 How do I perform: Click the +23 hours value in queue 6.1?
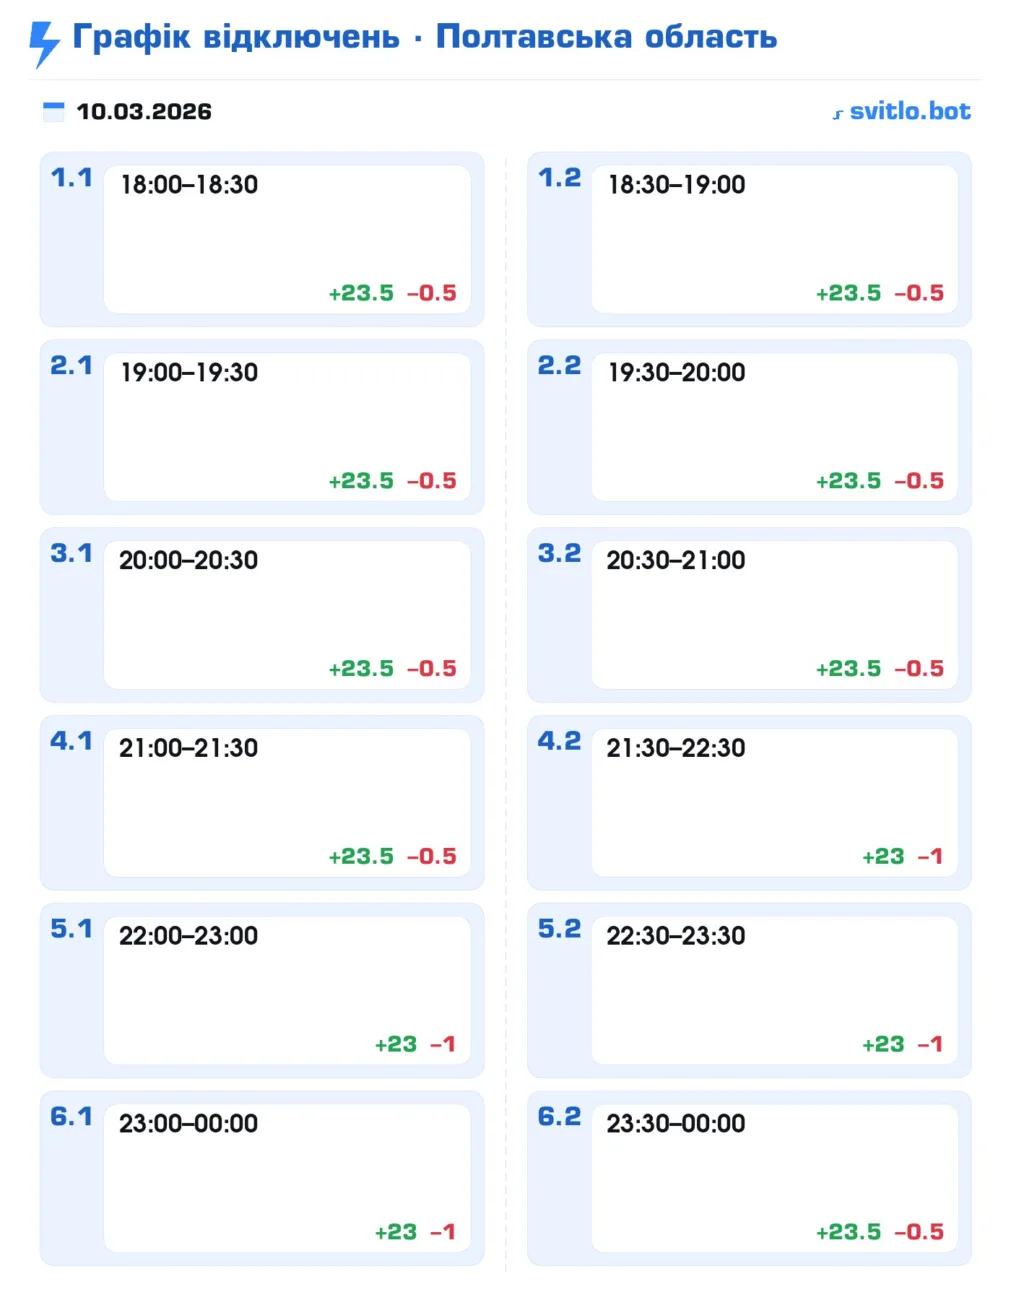[x=396, y=1232]
